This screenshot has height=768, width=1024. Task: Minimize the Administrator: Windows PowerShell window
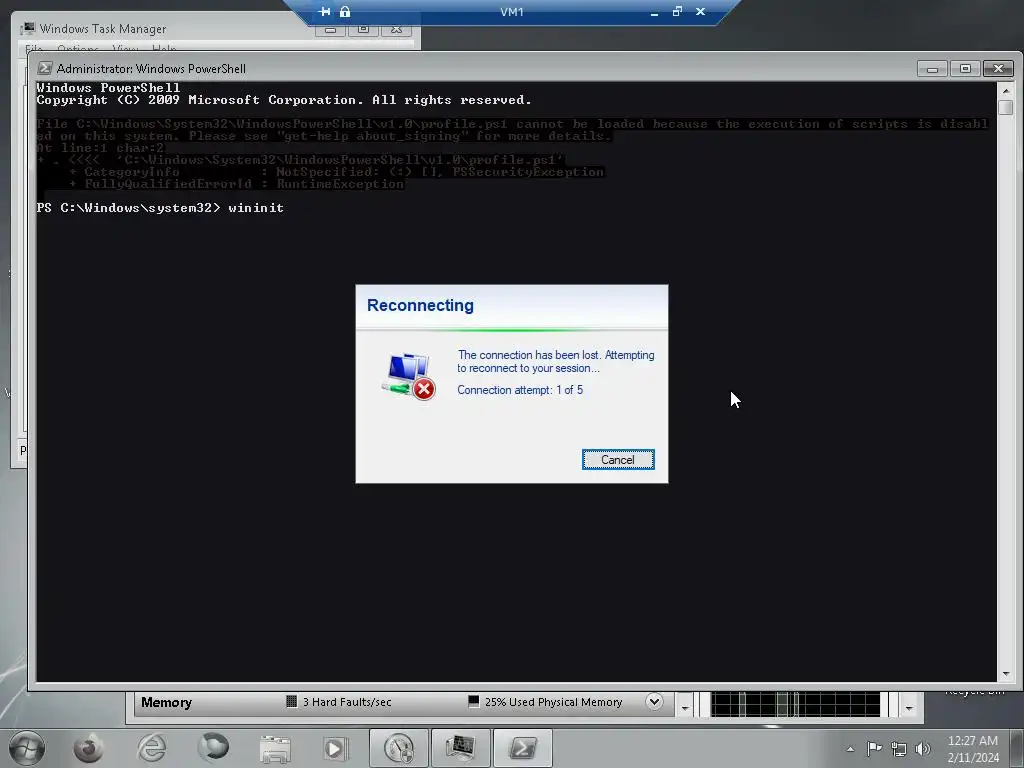click(932, 69)
